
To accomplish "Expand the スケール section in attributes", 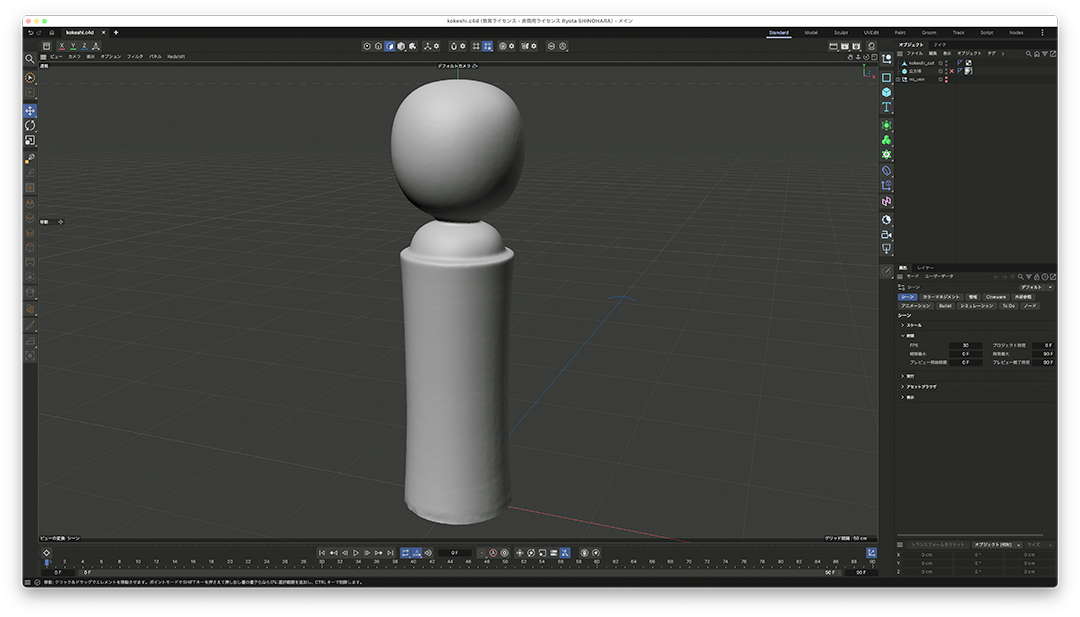I will click(x=913, y=325).
